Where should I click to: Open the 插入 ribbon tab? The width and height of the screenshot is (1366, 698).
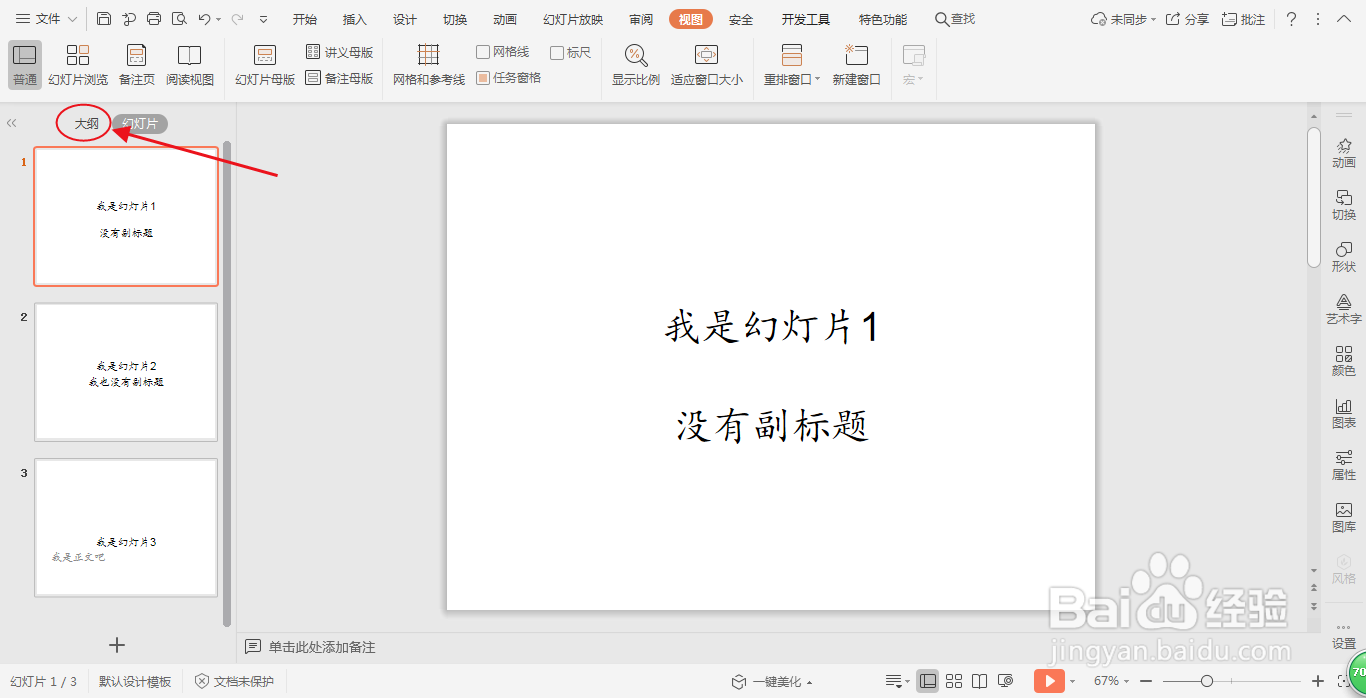click(x=355, y=20)
